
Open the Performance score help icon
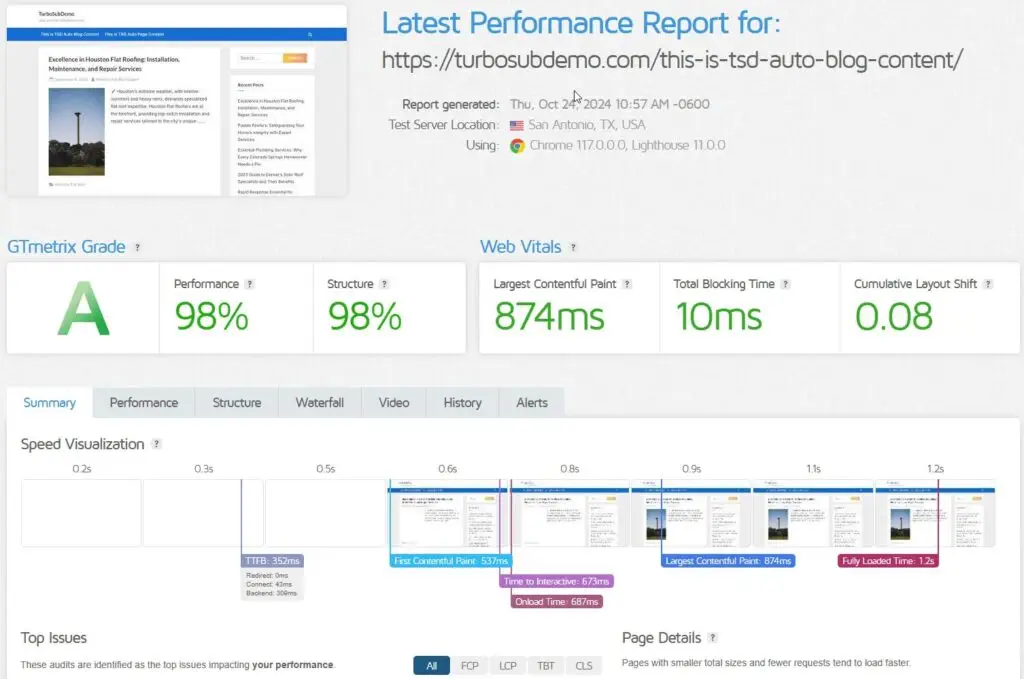(x=249, y=284)
